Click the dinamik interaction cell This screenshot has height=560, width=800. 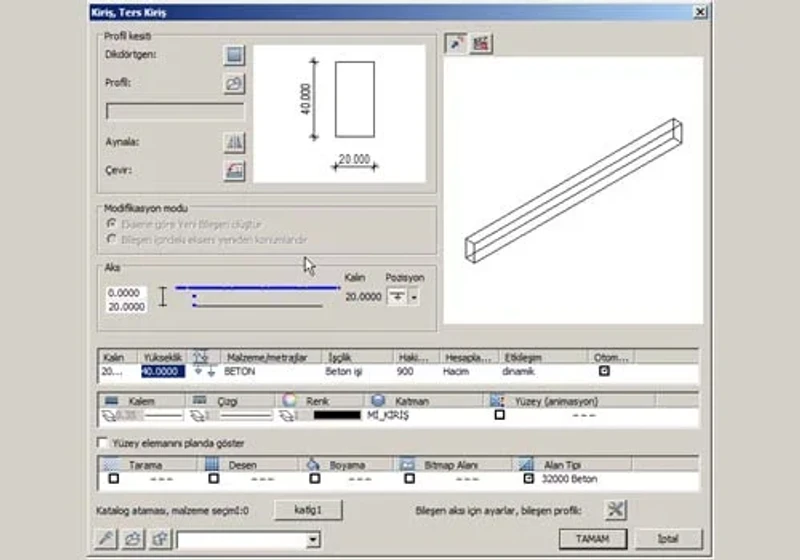[x=518, y=371]
